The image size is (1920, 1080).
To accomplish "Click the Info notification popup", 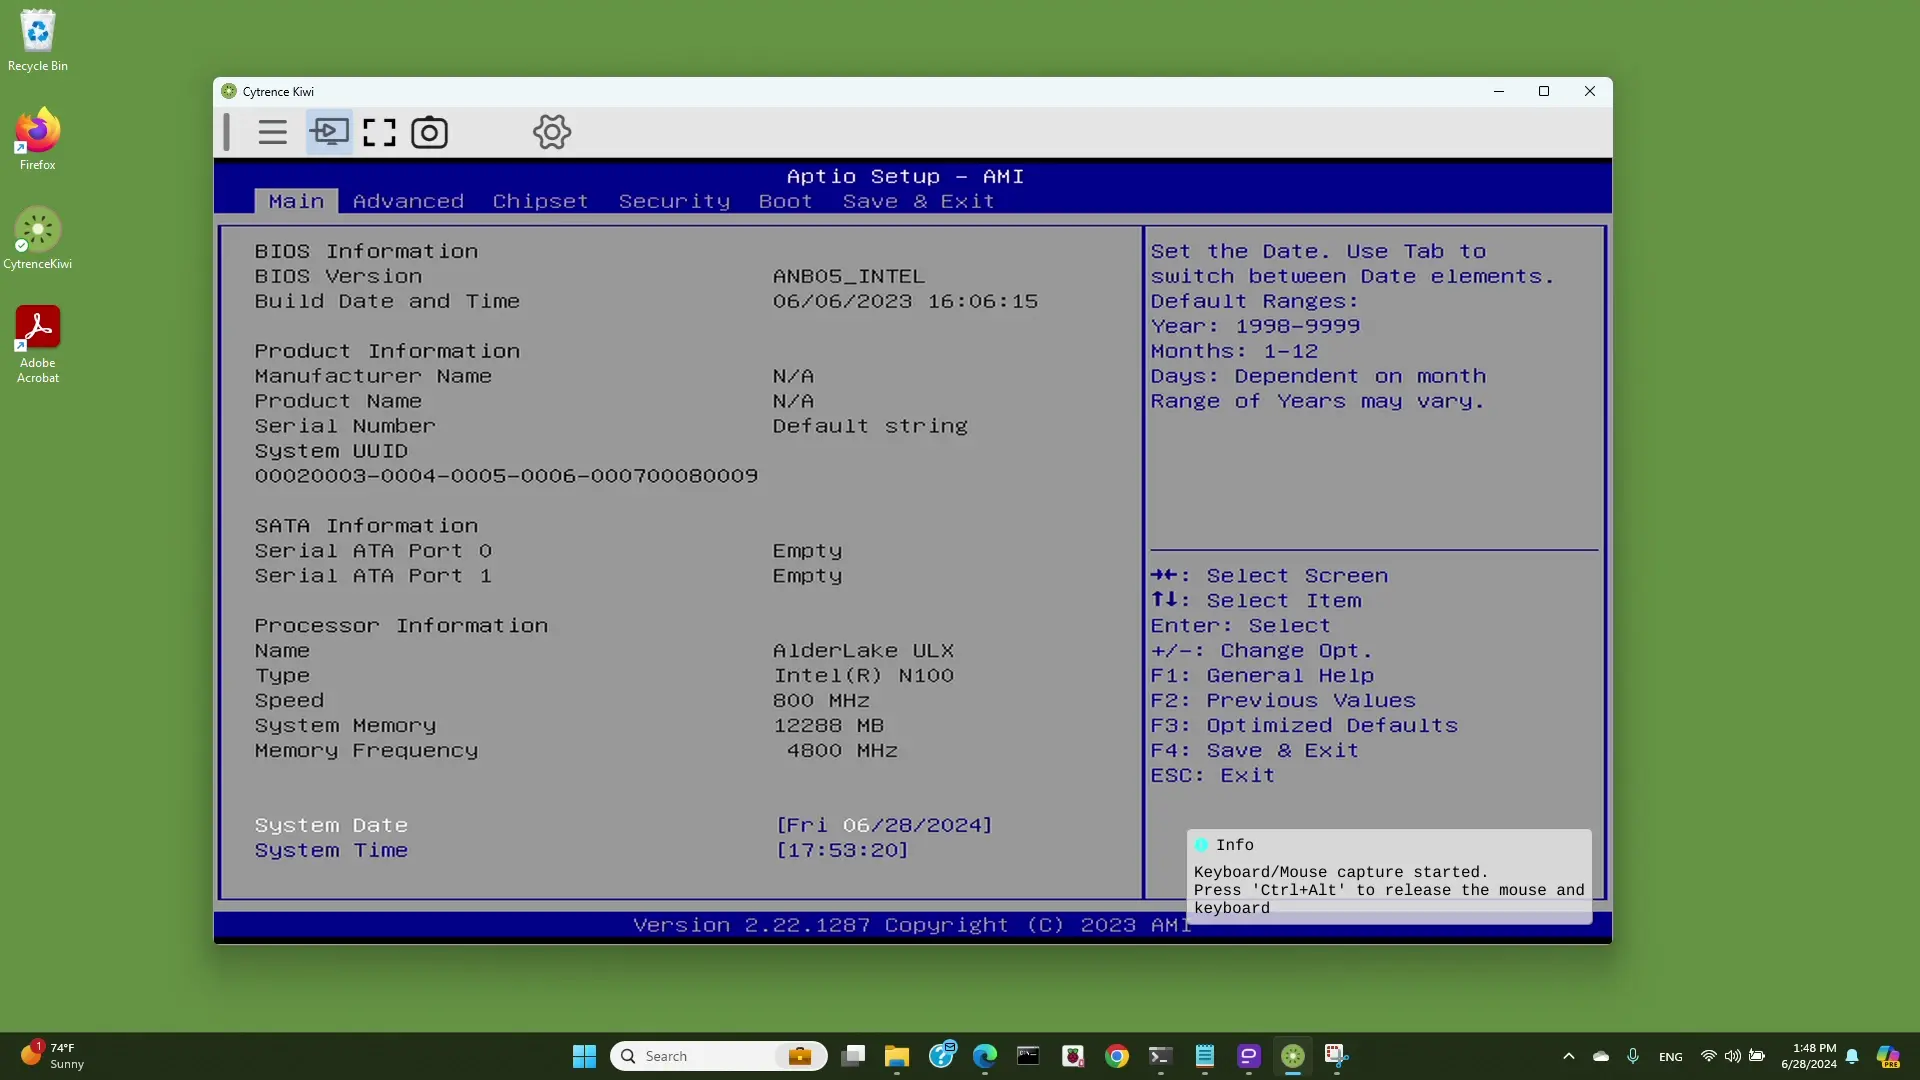I will (1389, 876).
